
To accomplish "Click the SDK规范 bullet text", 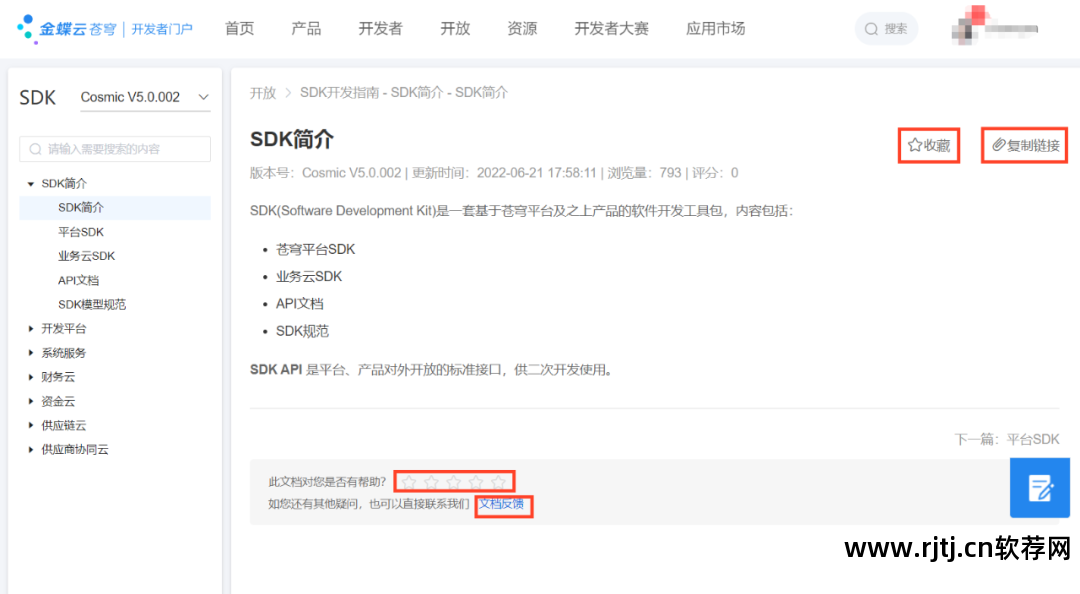I will (302, 331).
